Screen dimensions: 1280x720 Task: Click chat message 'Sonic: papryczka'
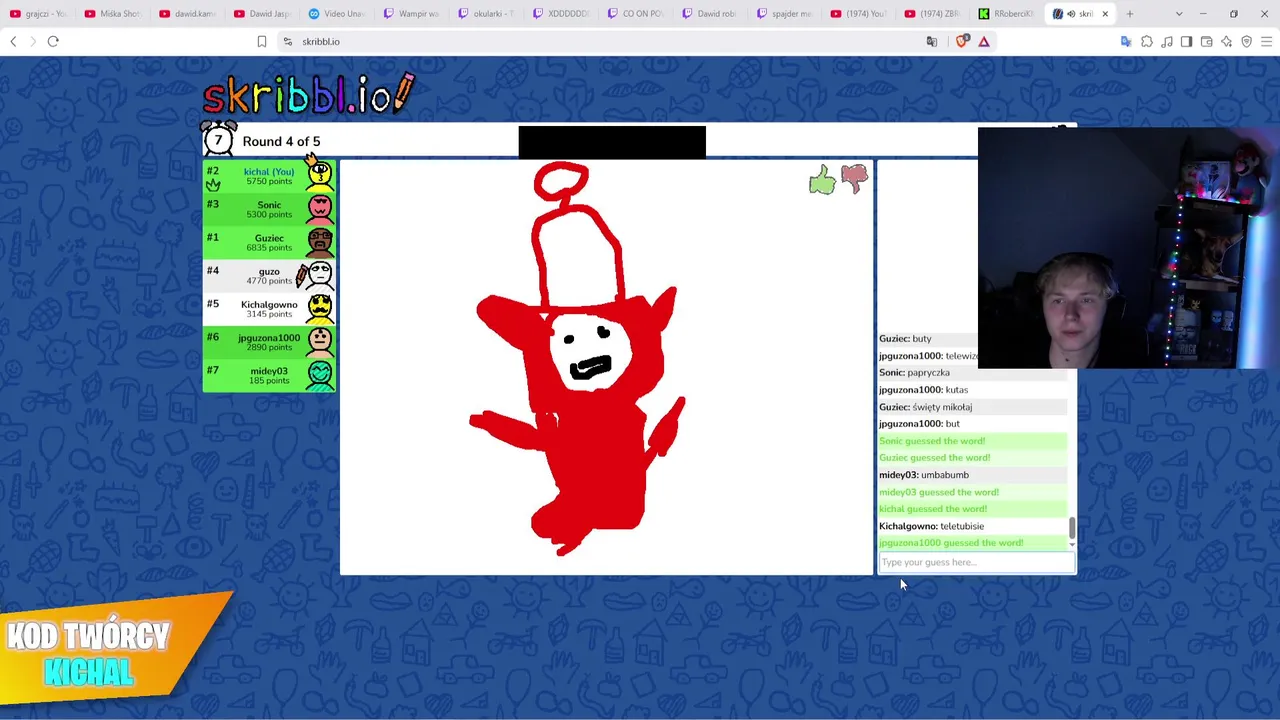[914, 373]
